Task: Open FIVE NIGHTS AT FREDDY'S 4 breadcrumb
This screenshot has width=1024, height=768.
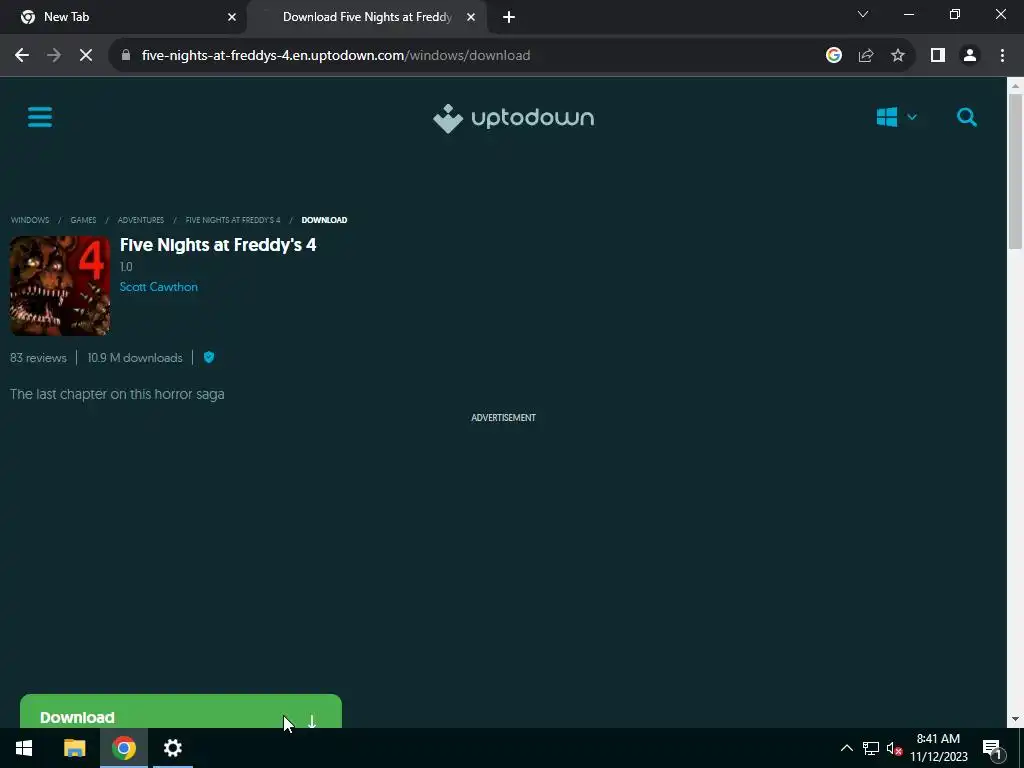Action: 232,220
